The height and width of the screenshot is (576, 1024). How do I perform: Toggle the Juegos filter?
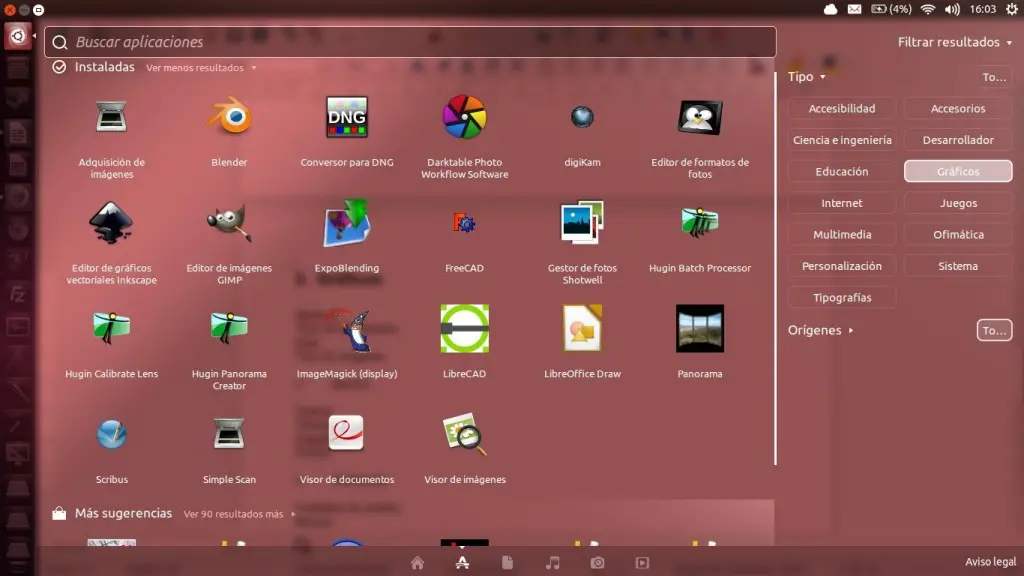[x=958, y=203]
